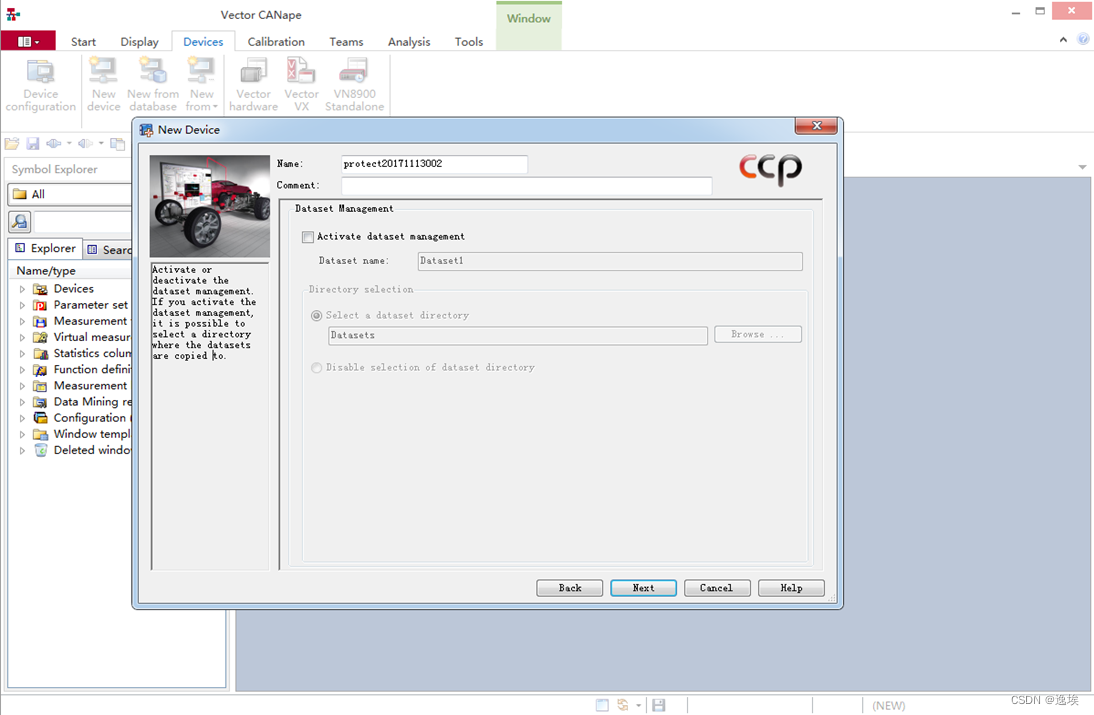Expand the Devices tree node
1094x715 pixels.
pos(22,289)
